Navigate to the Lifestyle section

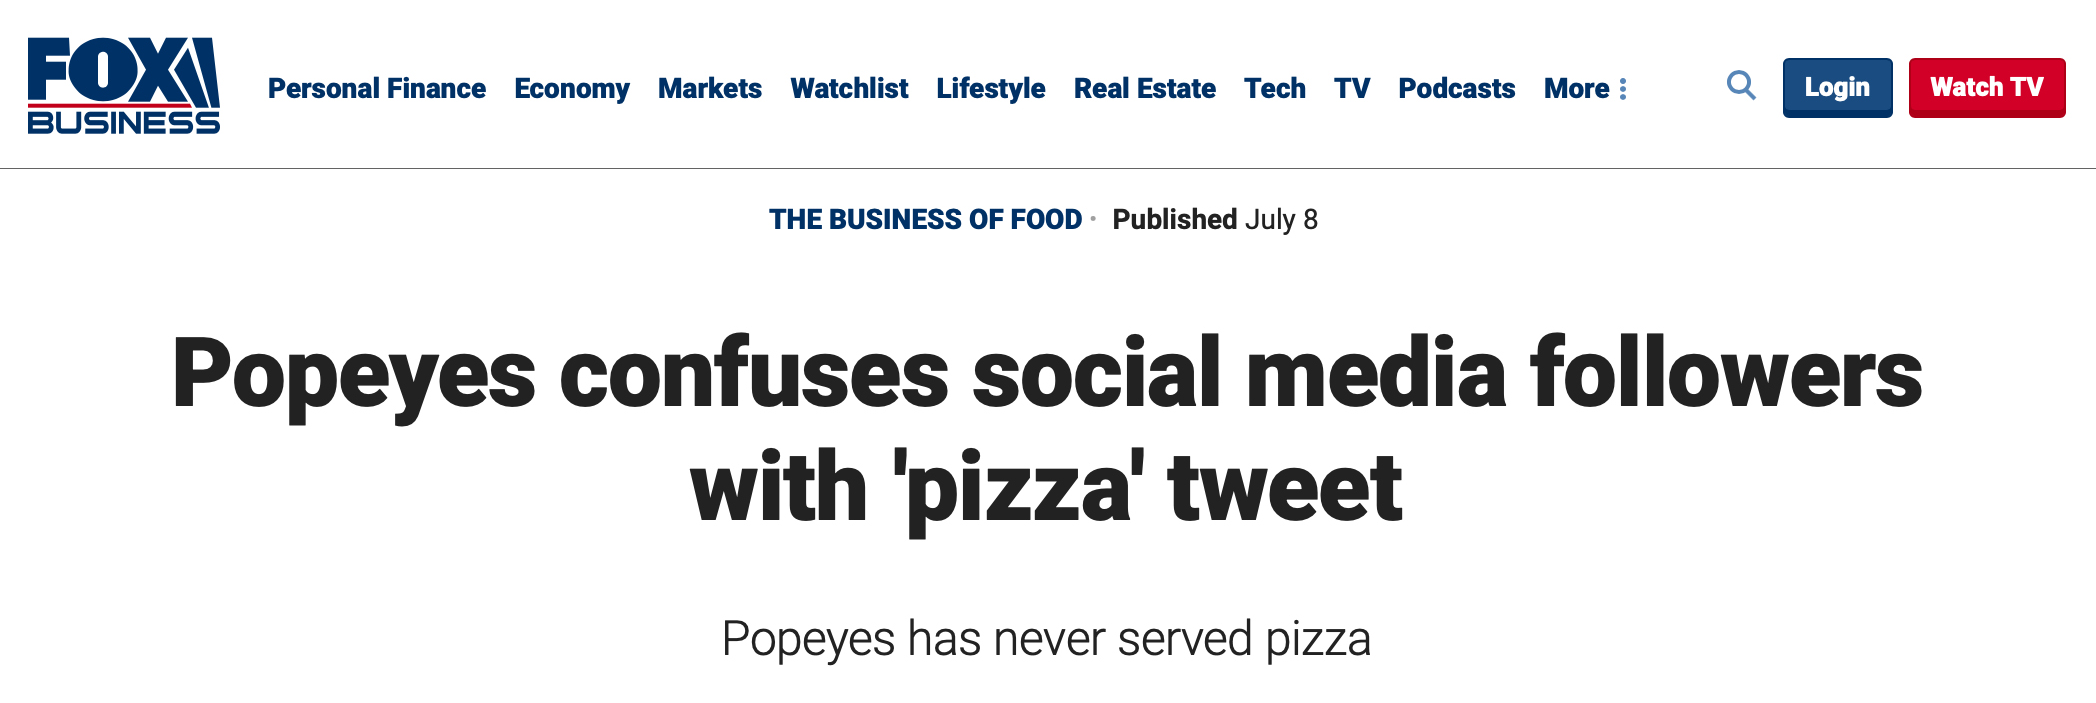coord(991,89)
